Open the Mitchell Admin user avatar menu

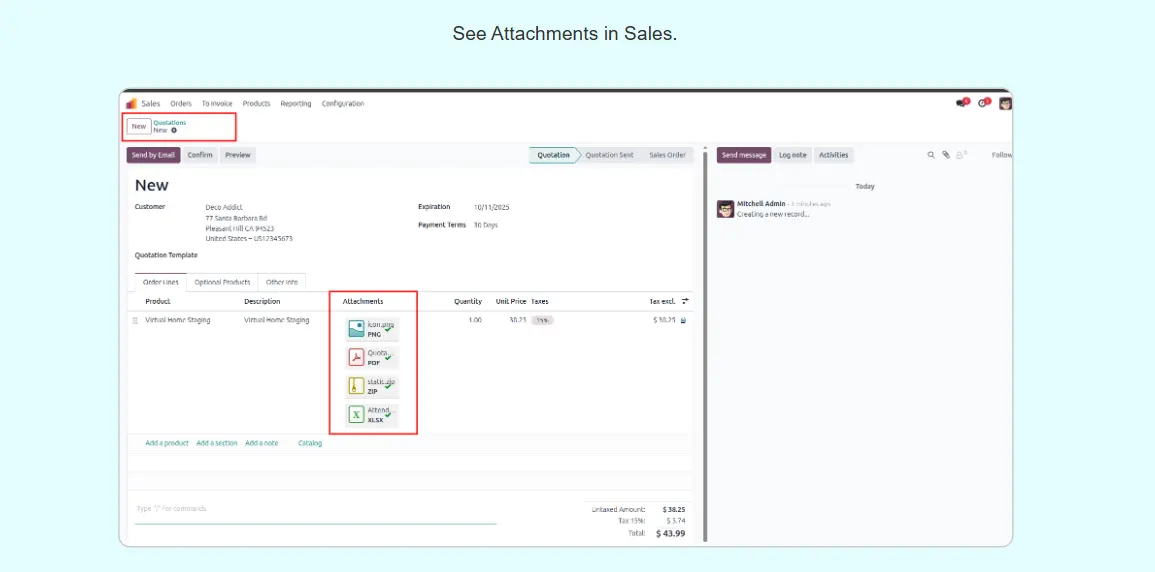click(x=1005, y=103)
